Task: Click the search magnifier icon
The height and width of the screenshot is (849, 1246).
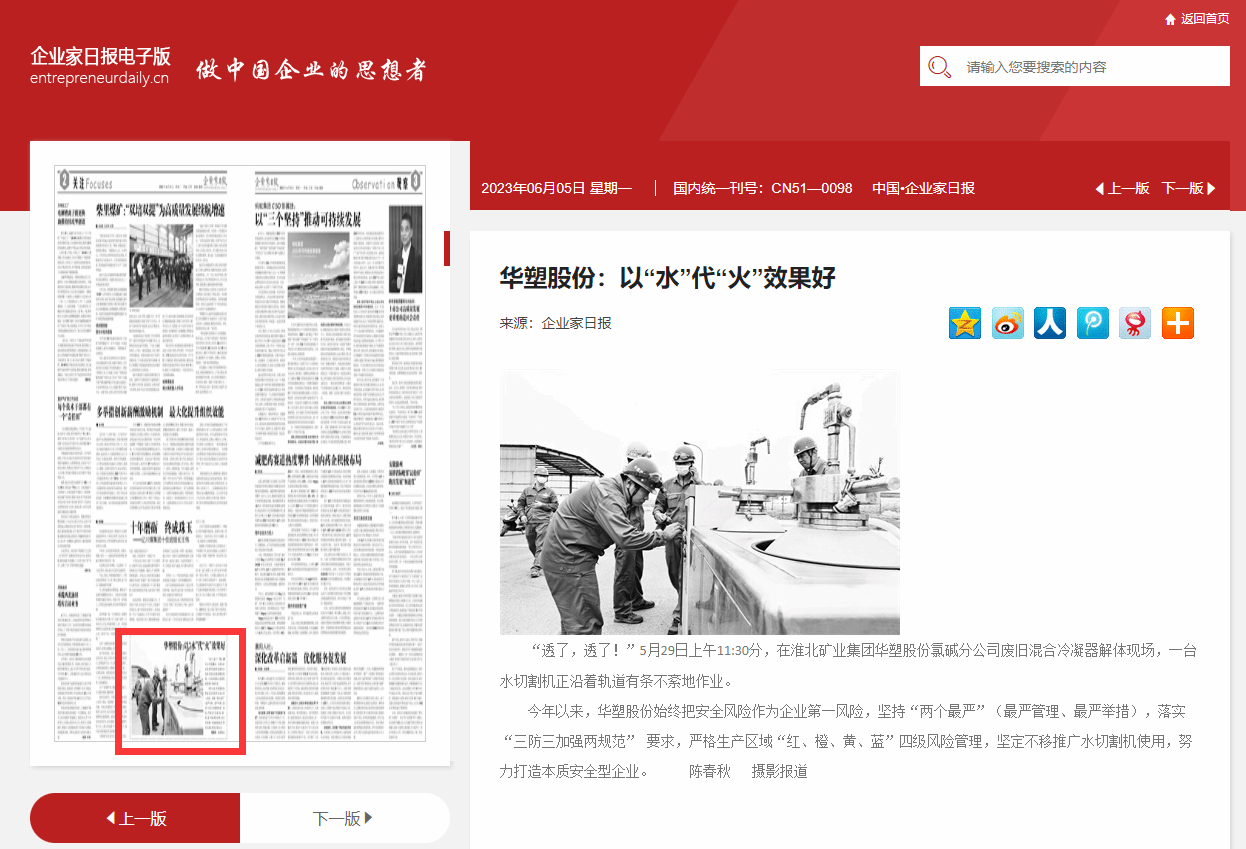Action: [940, 67]
